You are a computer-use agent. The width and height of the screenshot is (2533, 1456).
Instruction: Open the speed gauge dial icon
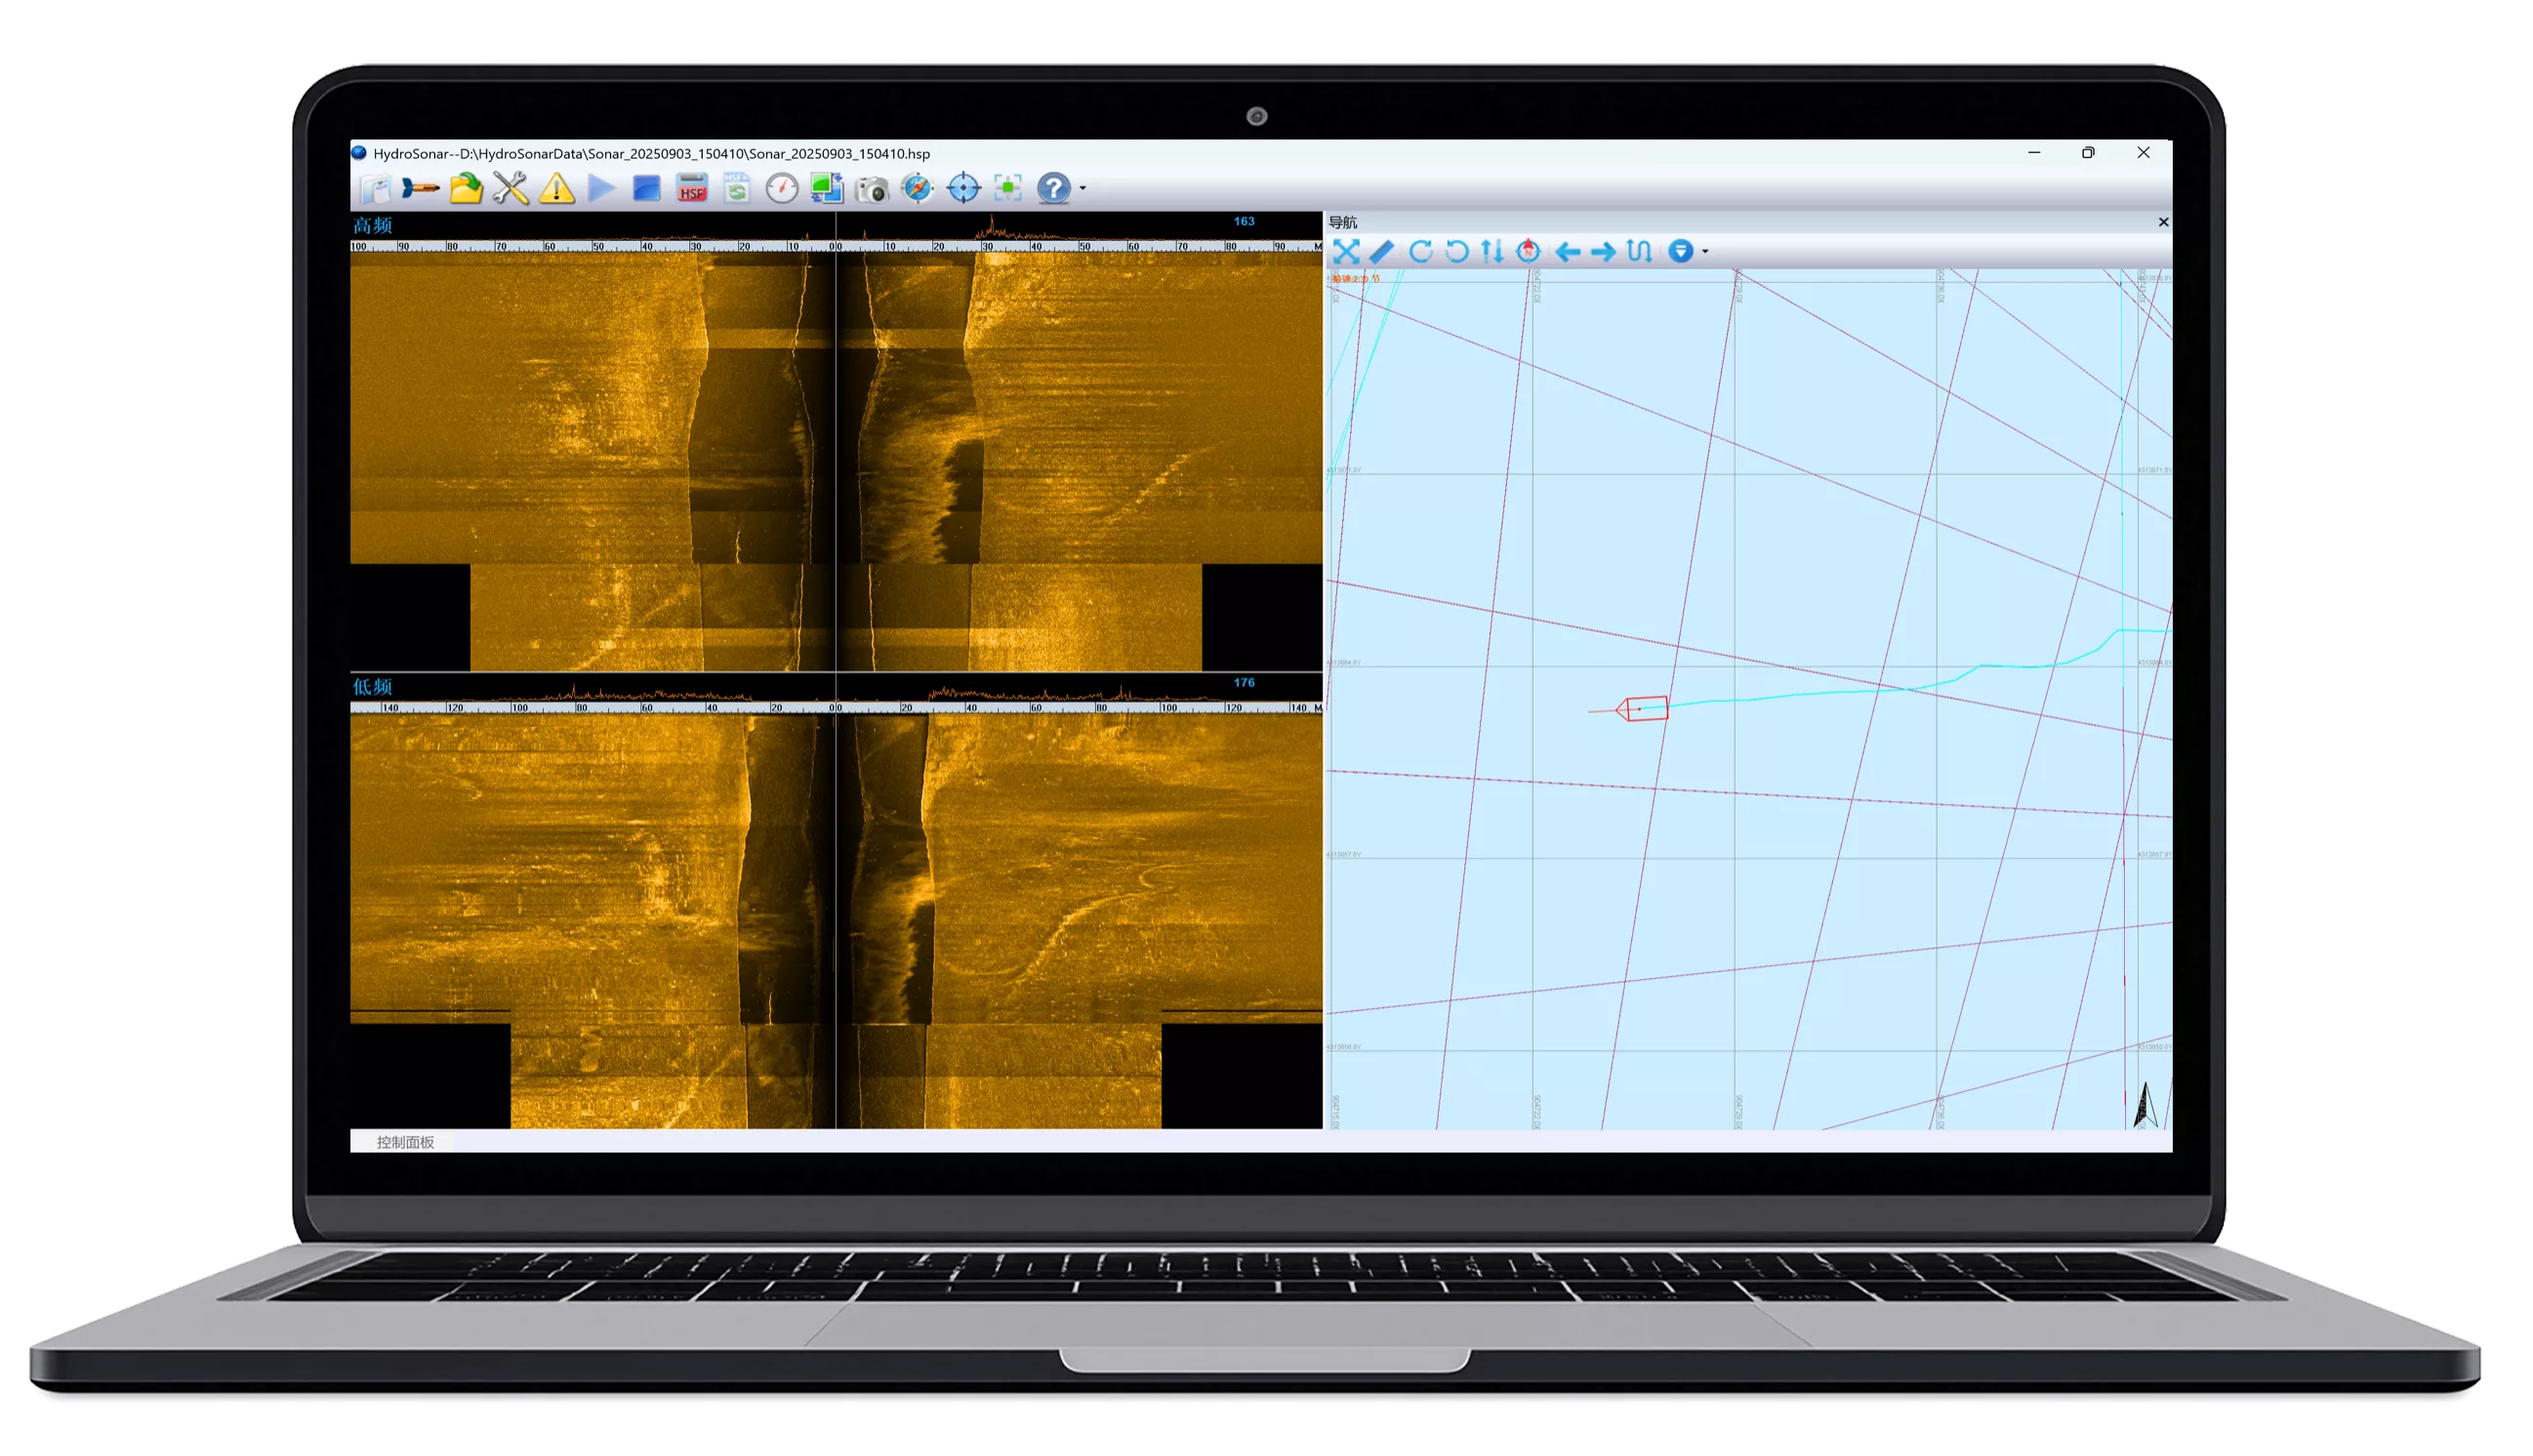coord(782,188)
